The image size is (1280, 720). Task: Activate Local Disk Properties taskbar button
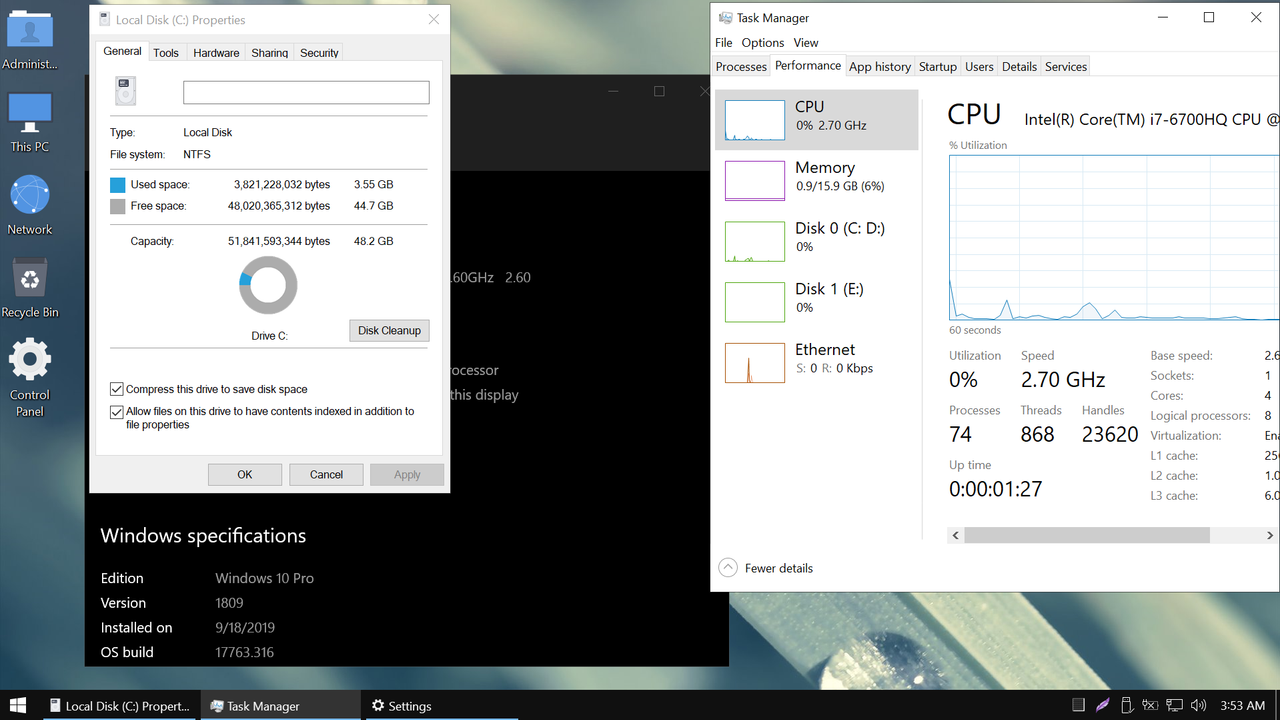pos(121,705)
